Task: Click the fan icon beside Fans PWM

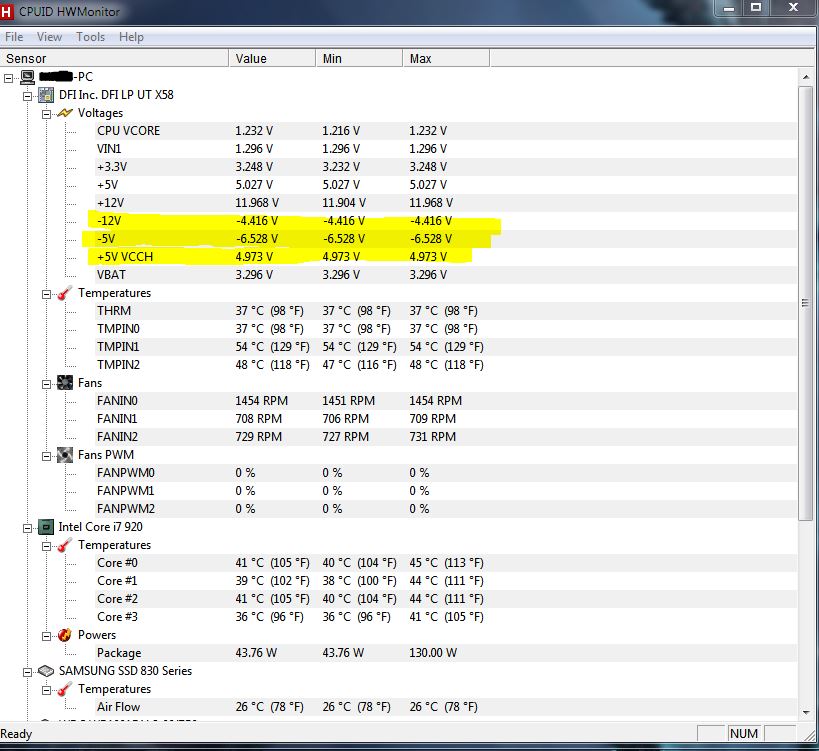Action: (65, 455)
